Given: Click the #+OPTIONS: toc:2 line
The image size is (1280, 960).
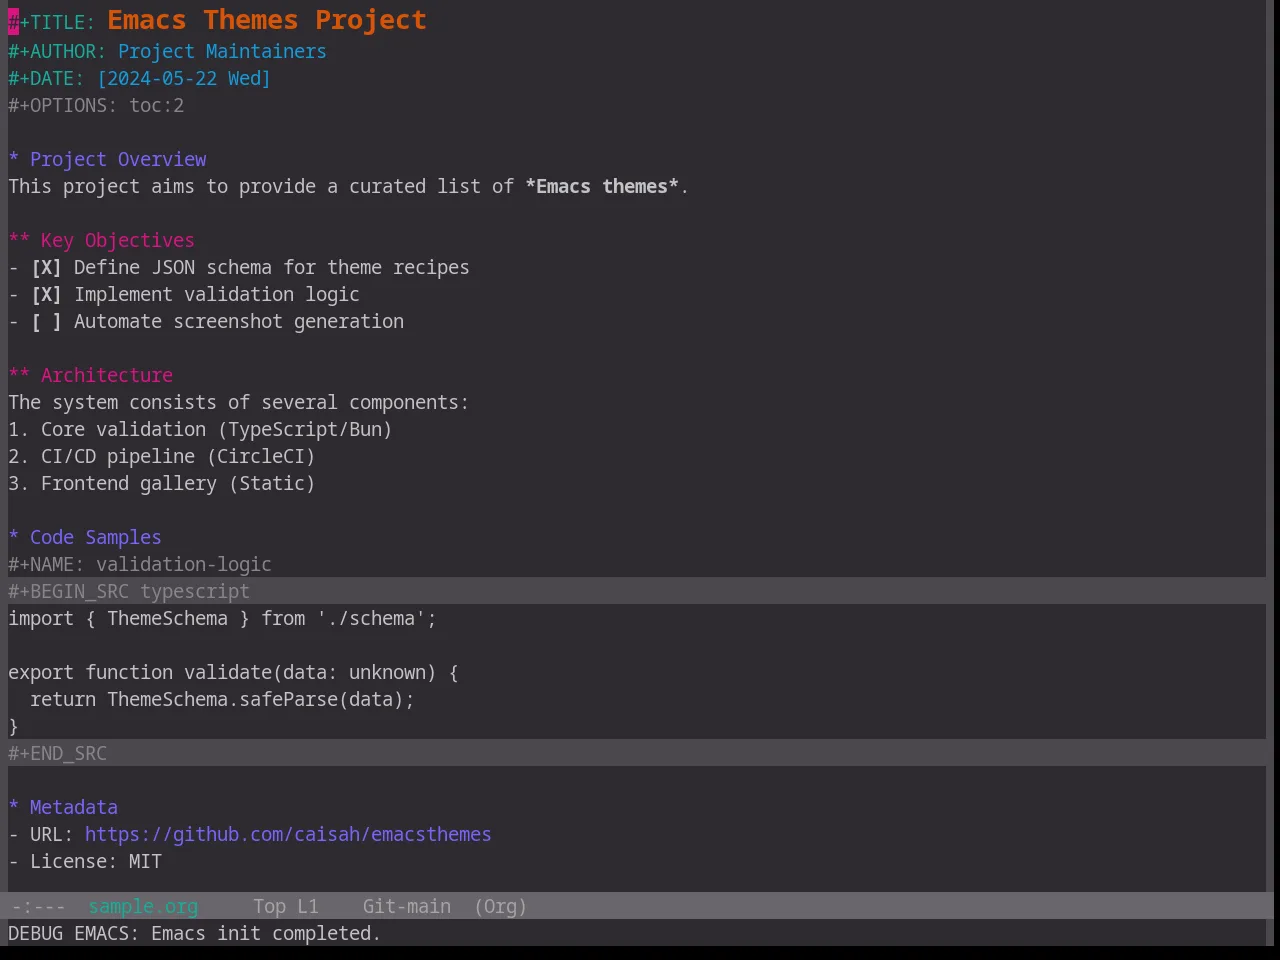Looking at the screenshot, I should click(x=96, y=106).
